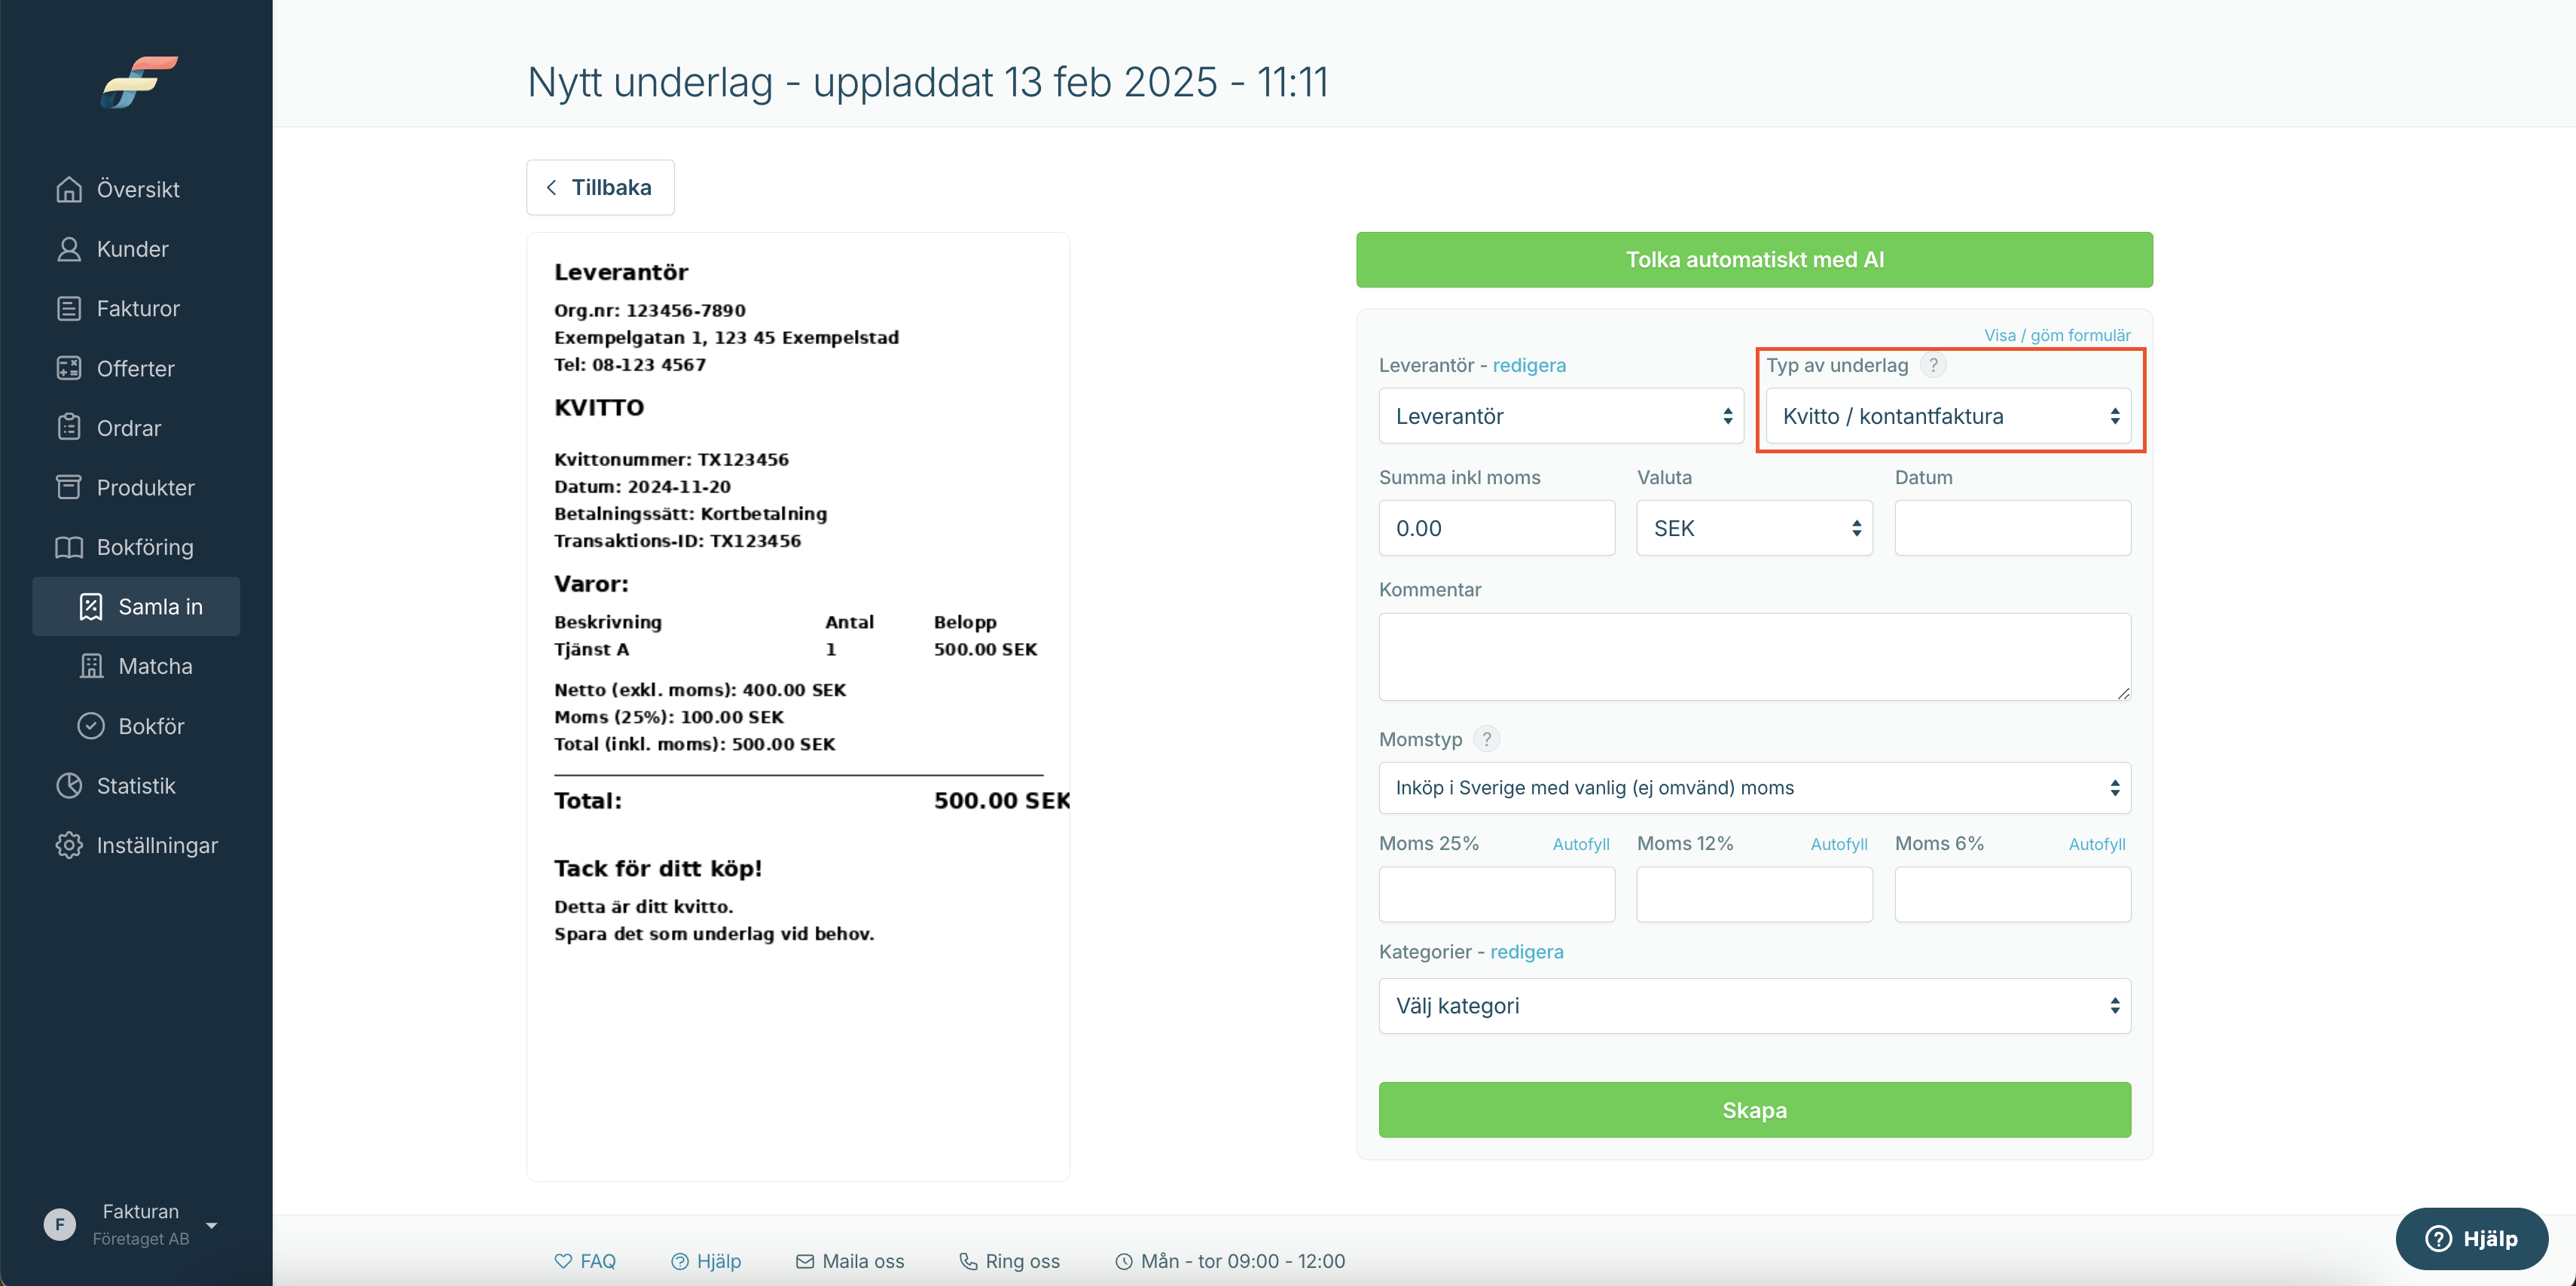Focus the Datum input field
The height and width of the screenshot is (1286, 2576).
[2012, 528]
